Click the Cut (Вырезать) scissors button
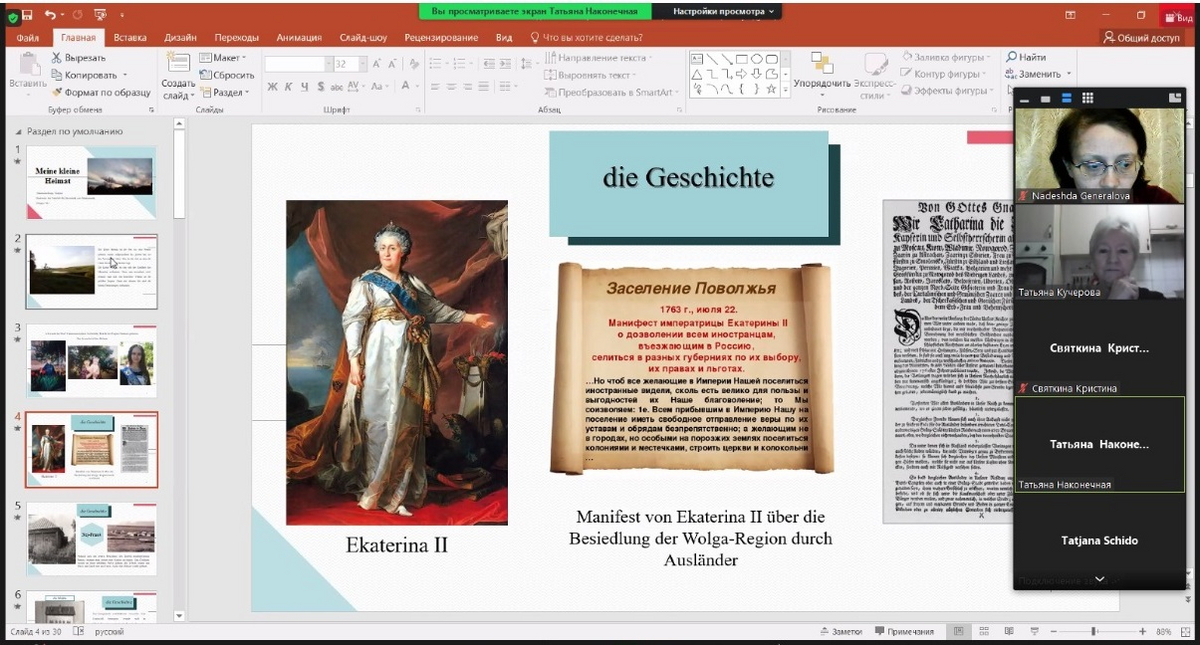1200x645 pixels. click(x=78, y=58)
